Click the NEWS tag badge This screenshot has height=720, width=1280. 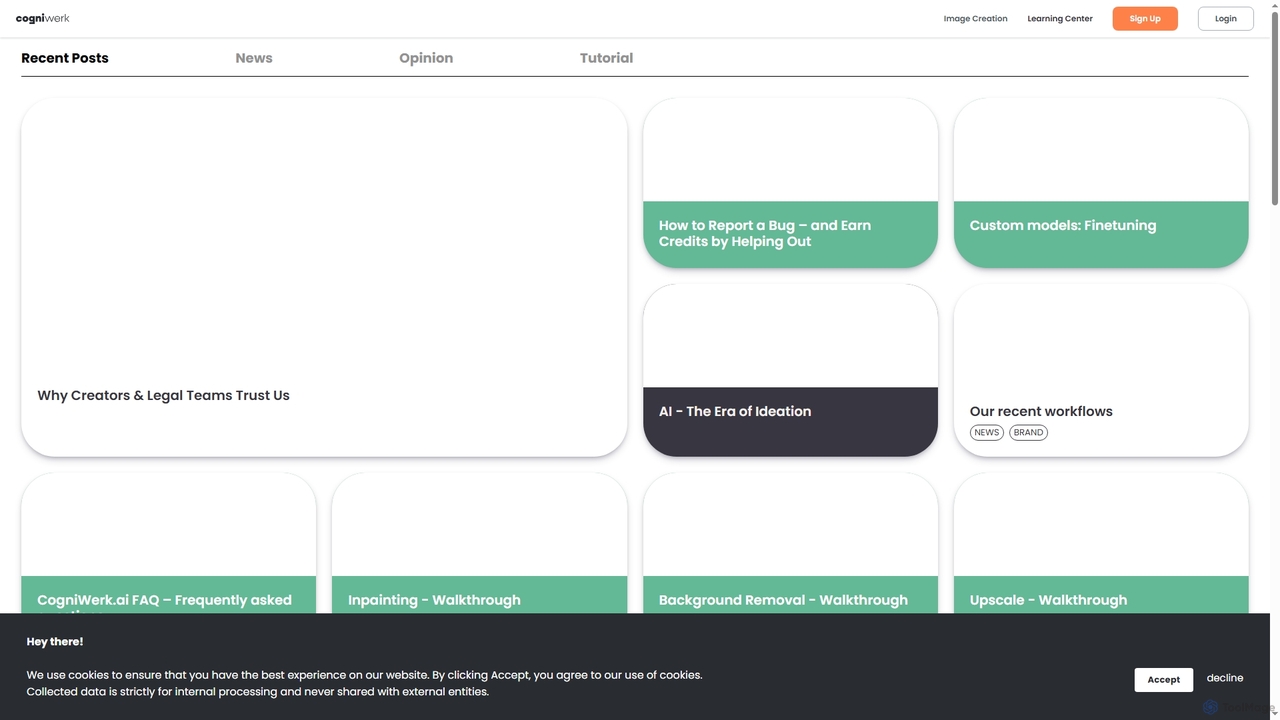coord(987,432)
